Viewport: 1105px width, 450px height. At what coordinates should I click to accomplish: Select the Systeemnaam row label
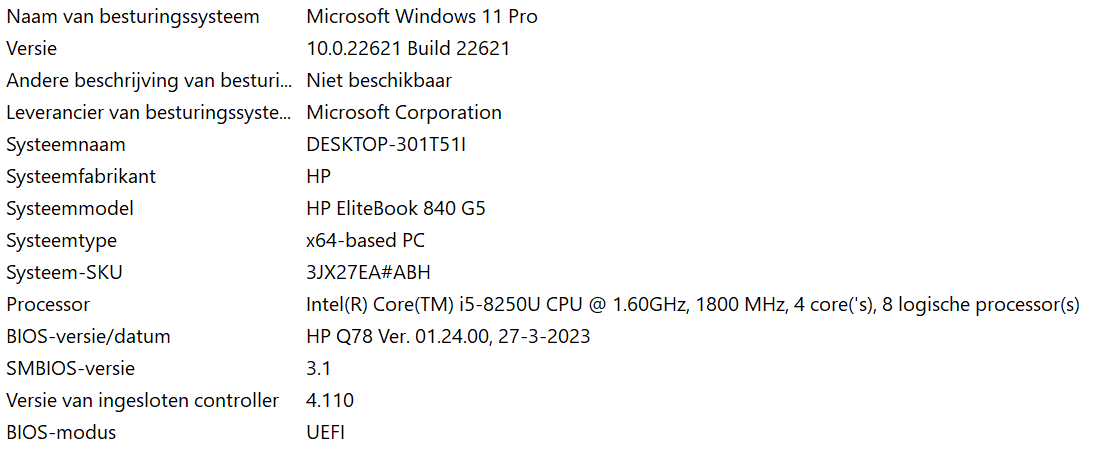pos(66,145)
